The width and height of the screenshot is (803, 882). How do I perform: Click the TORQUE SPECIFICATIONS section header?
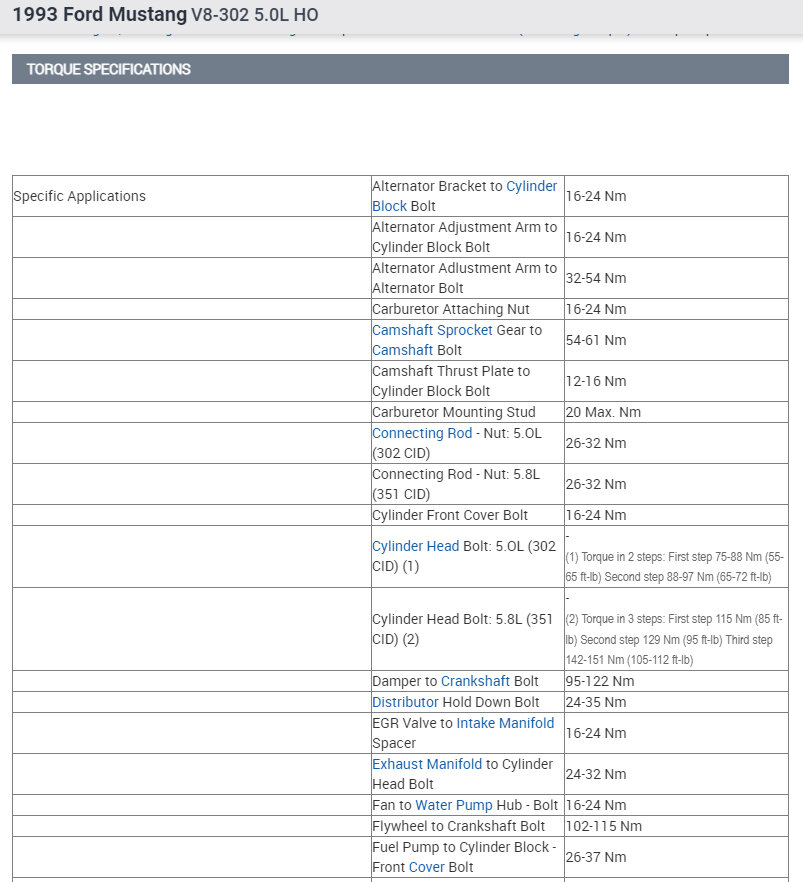click(x=109, y=69)
